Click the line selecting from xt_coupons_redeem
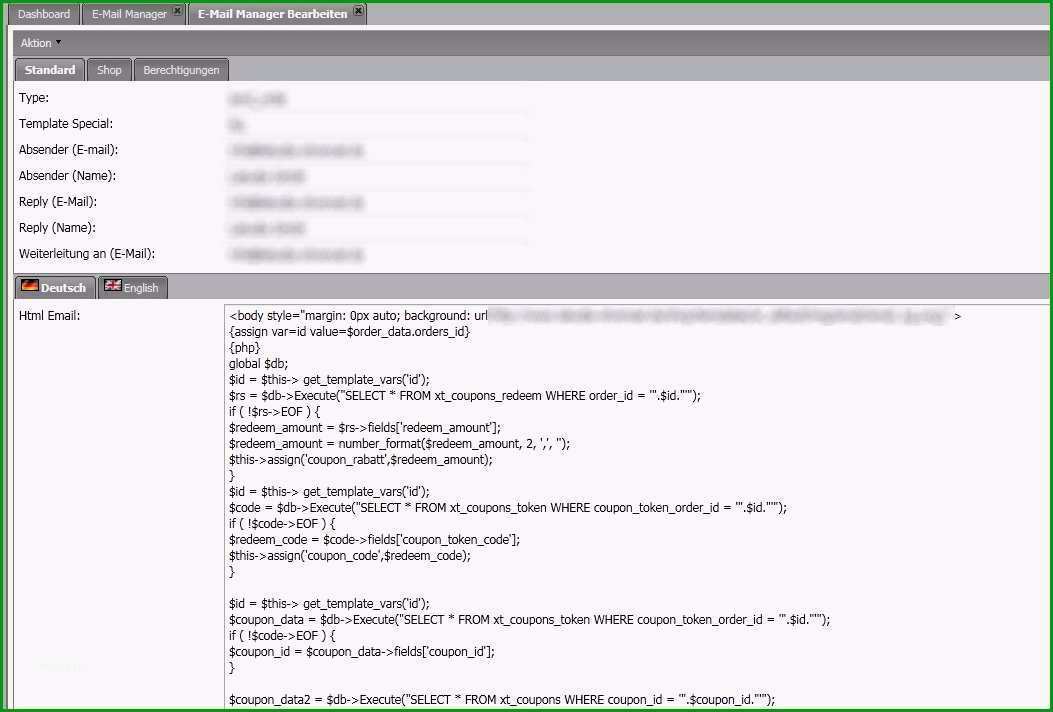The height and width of the screenshot is (712, 1053). pyautogui.click(x=465, y=396)
